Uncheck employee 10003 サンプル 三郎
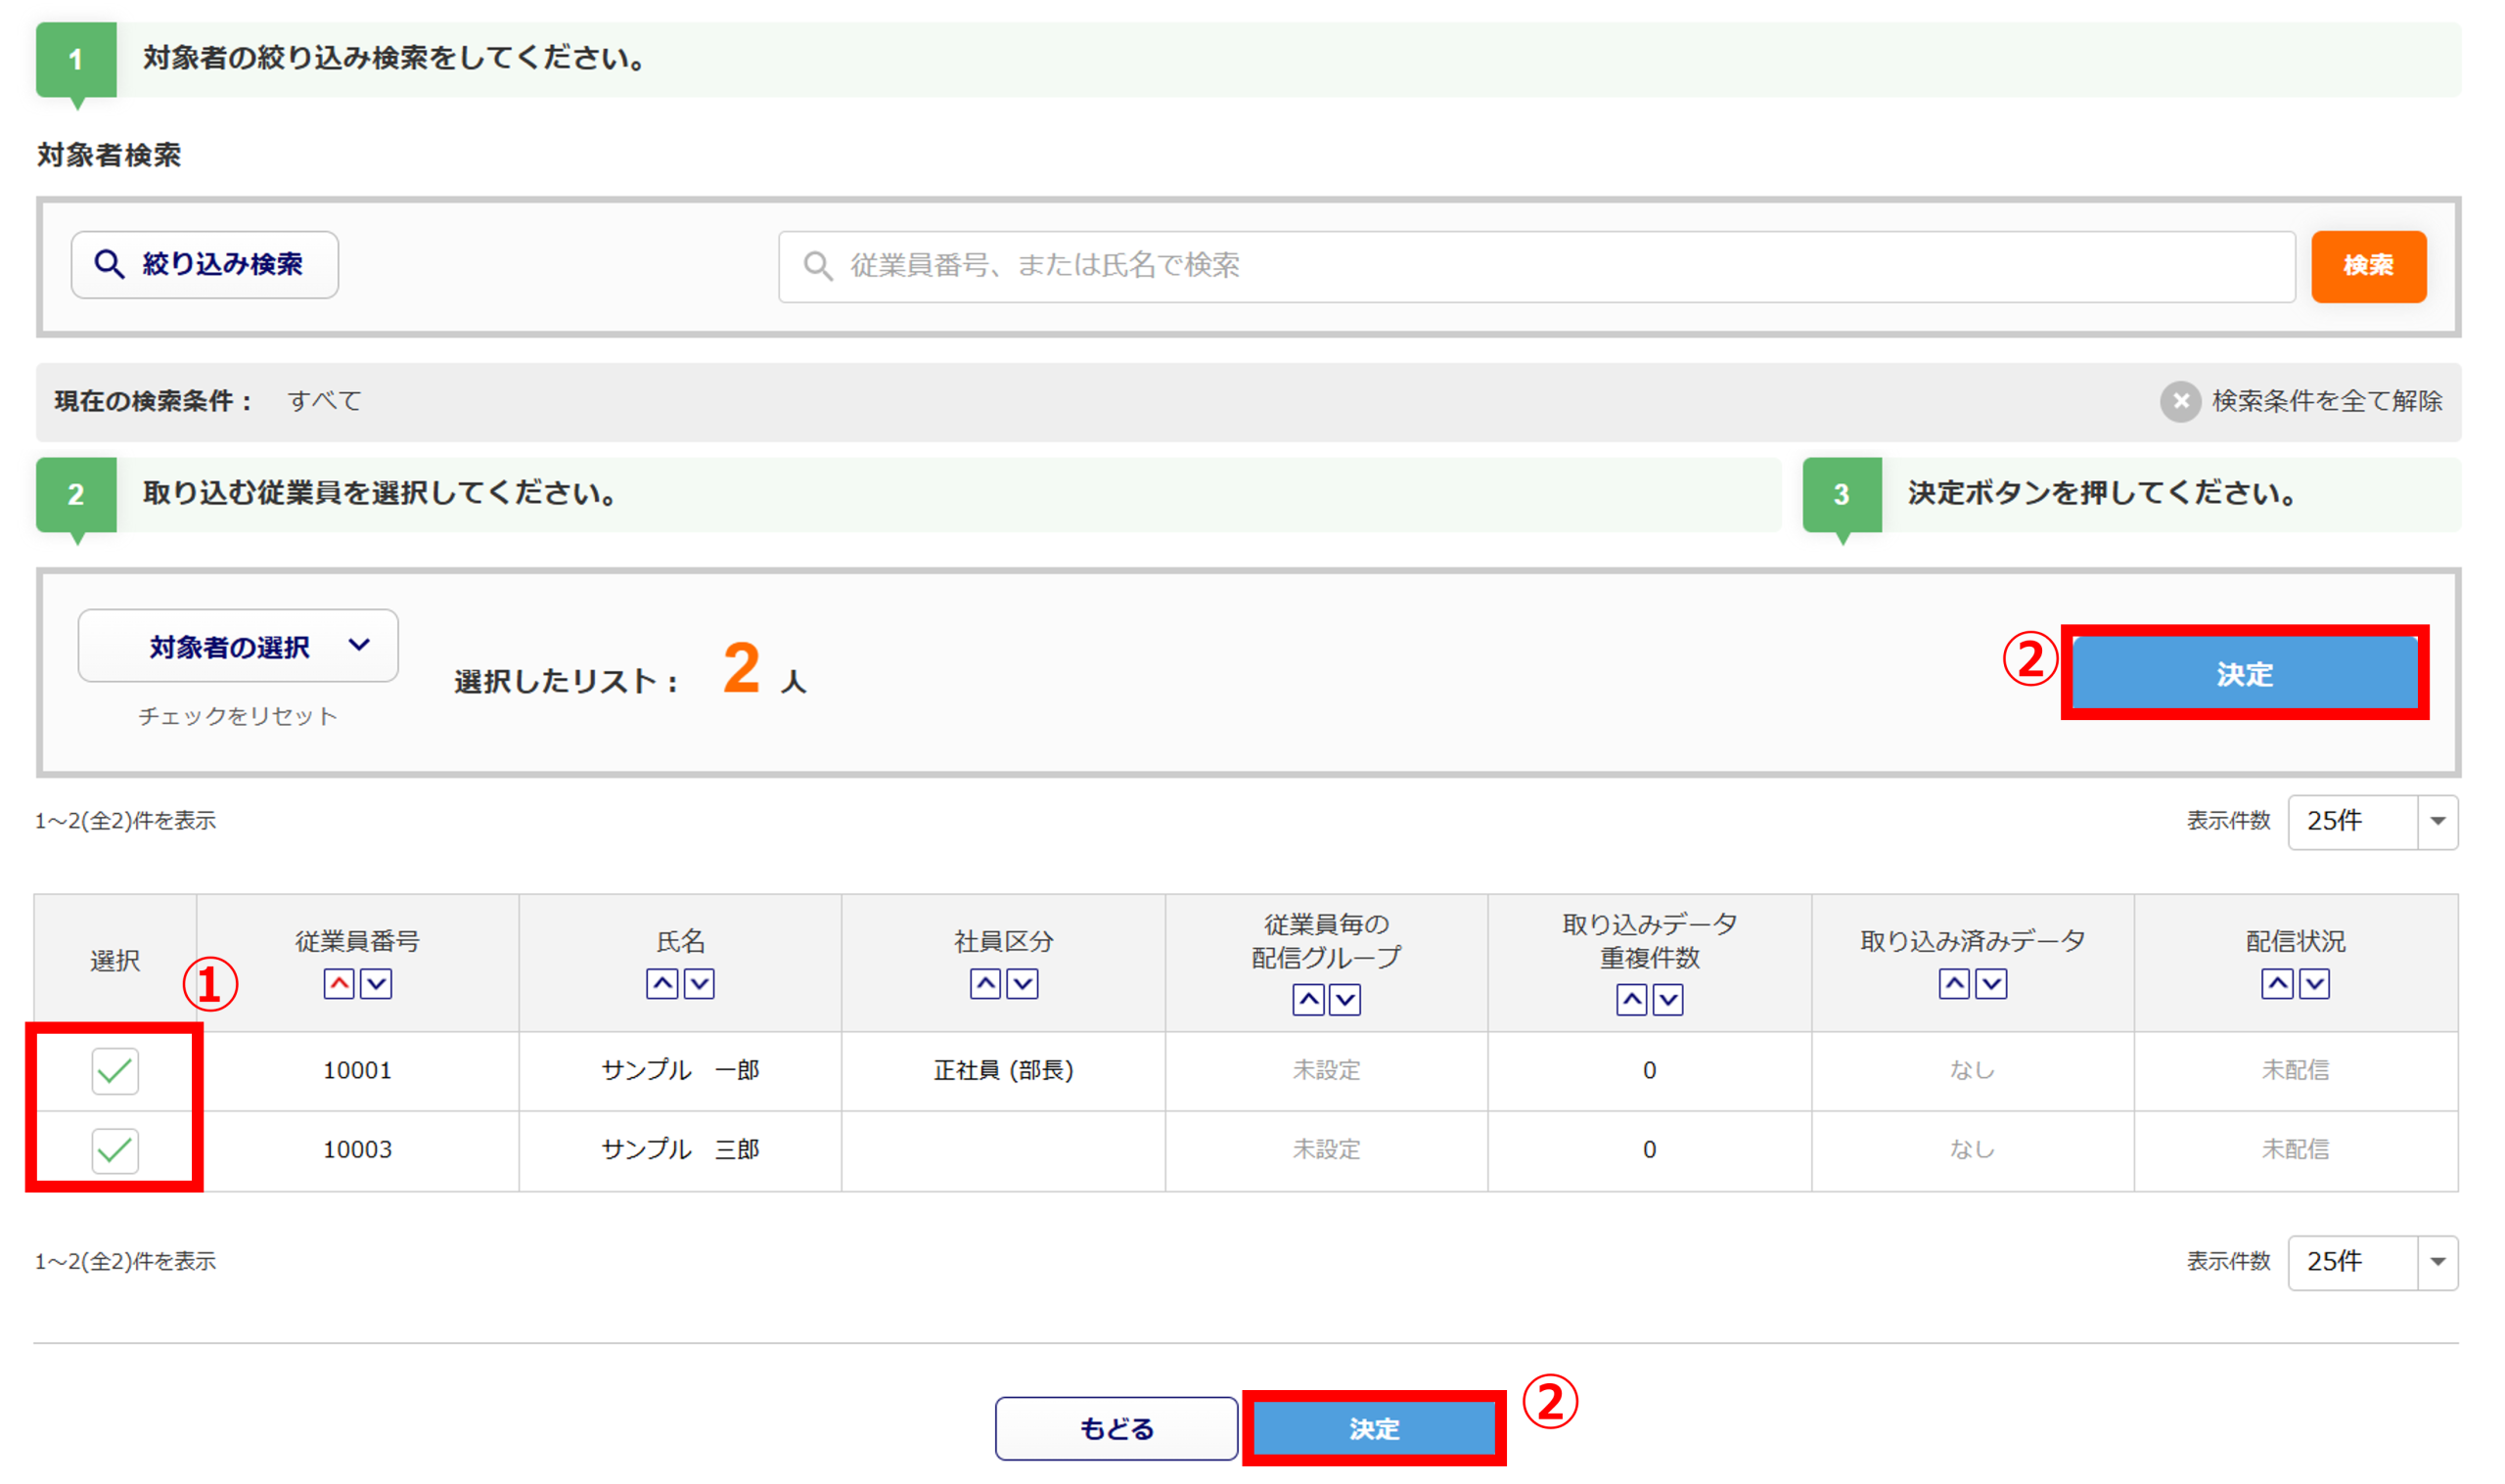Screen dimensions: 2505x1484 [x=115, y=1150]
